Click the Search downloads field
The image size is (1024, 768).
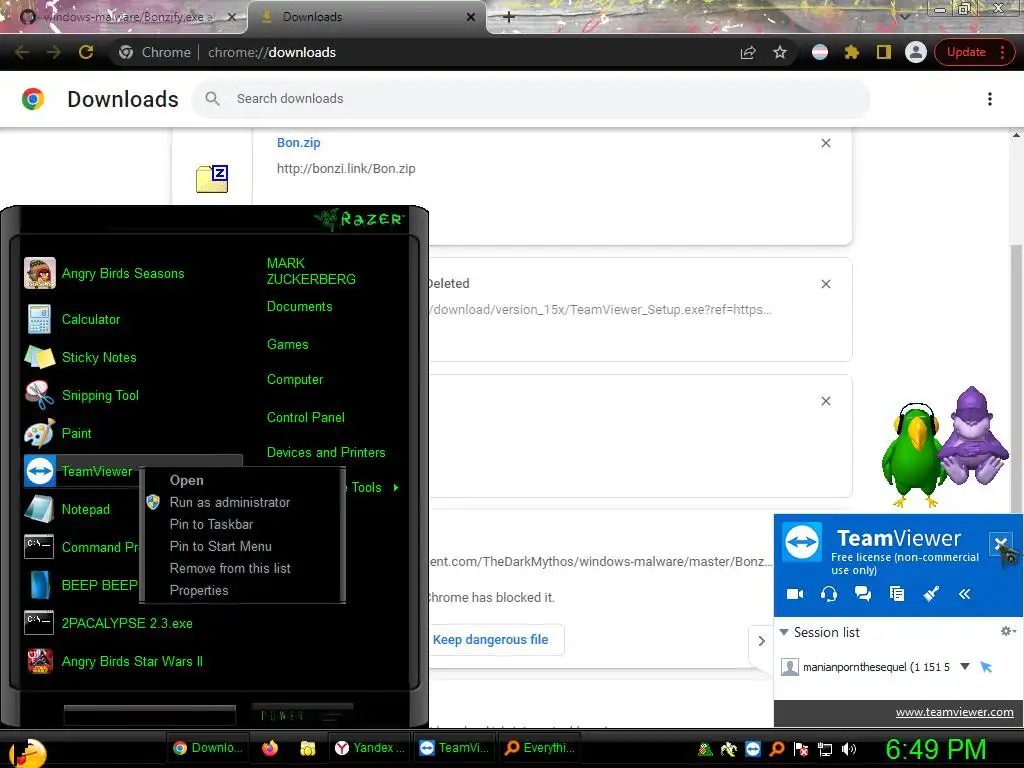coord(531,99)
